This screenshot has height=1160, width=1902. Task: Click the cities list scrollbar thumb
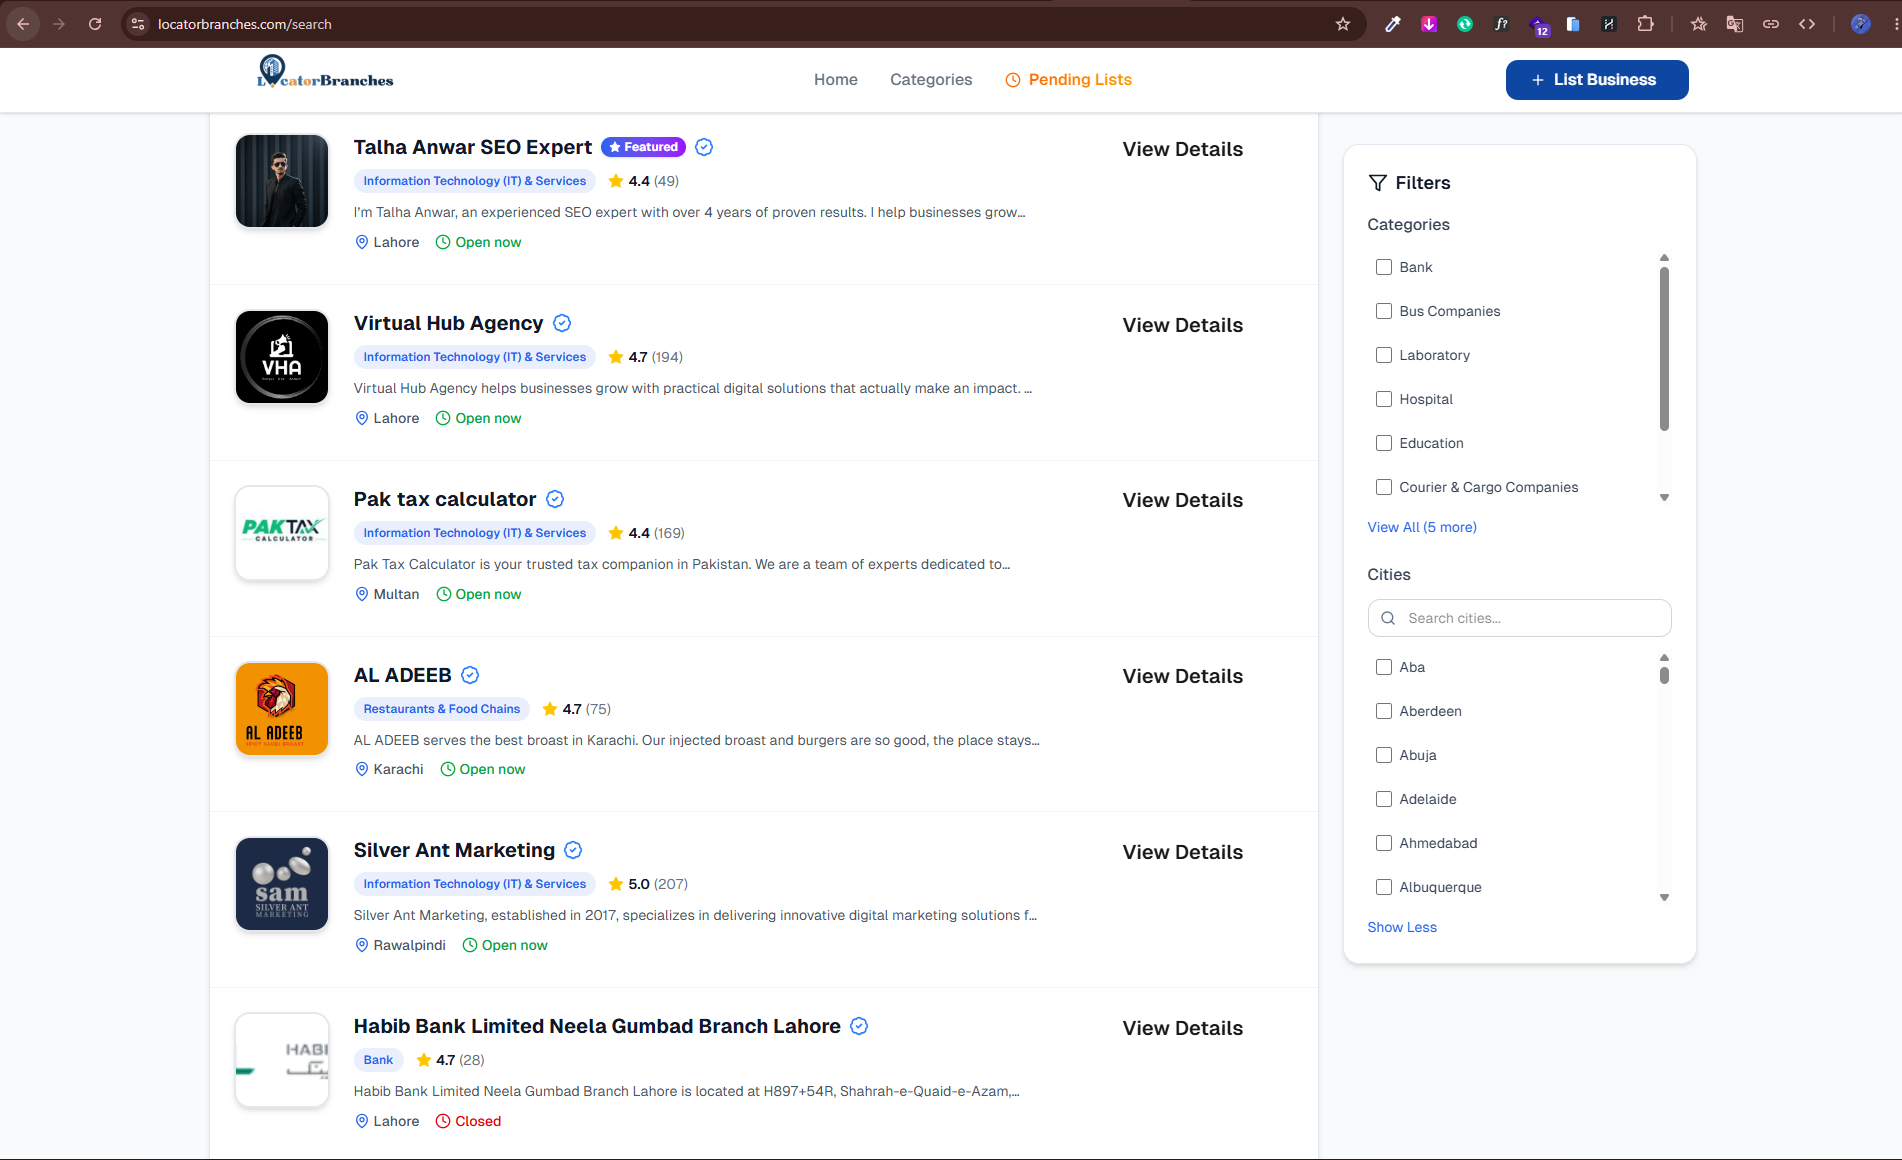coord(1664,675)
